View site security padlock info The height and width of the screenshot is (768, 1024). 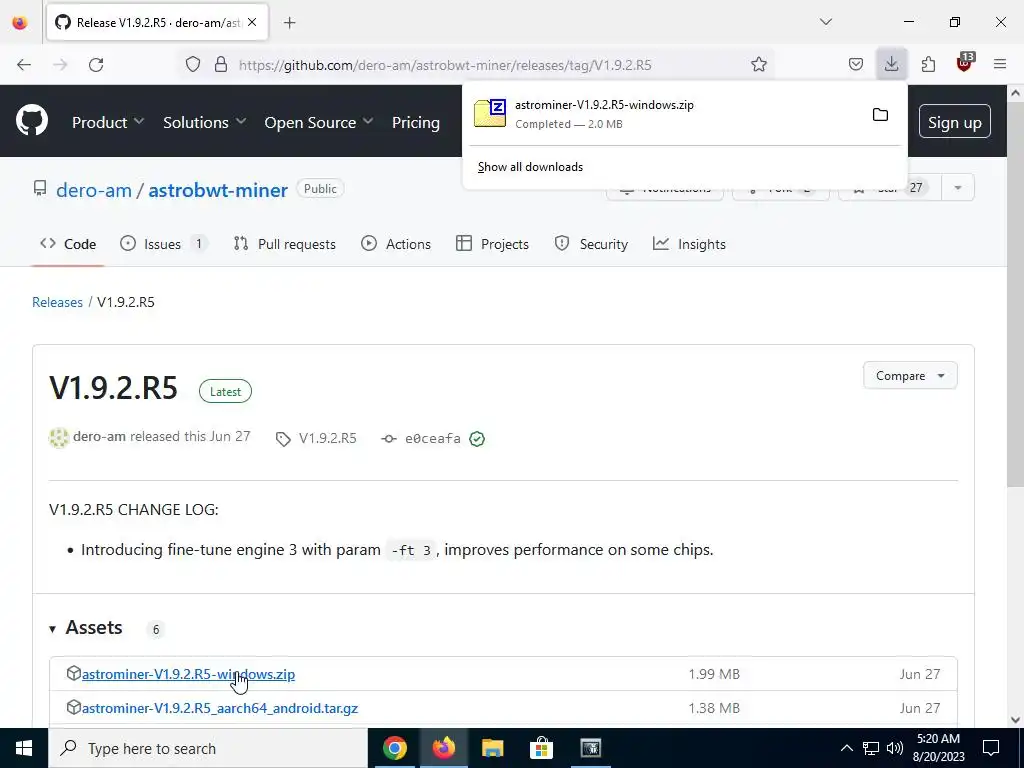pyautogui.click(x=221, y=65)
